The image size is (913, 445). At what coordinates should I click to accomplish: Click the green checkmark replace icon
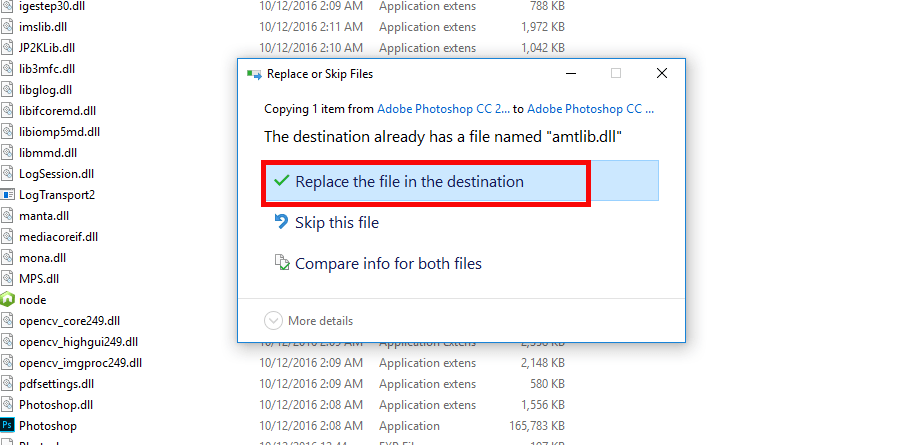click(279, 182)
